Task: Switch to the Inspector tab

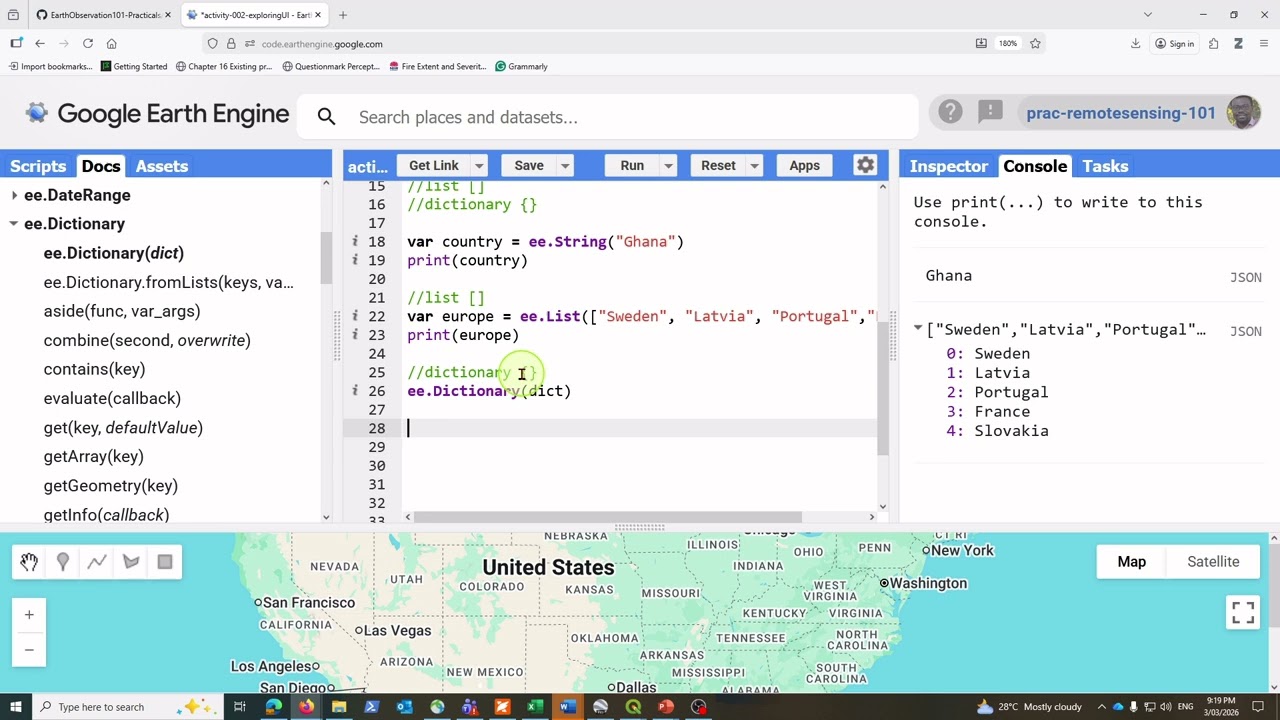Action: pyautogui.click(x=949, y=166)
